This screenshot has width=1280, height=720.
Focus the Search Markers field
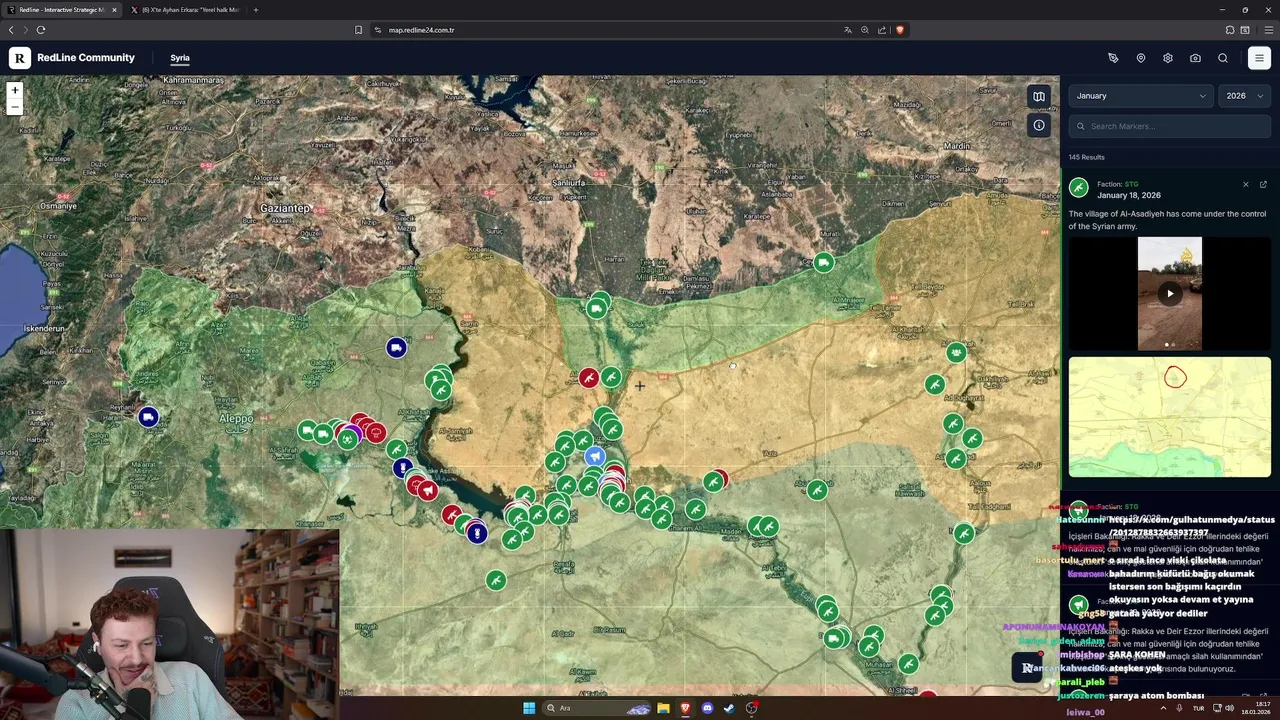click(x=1170, y=126)
